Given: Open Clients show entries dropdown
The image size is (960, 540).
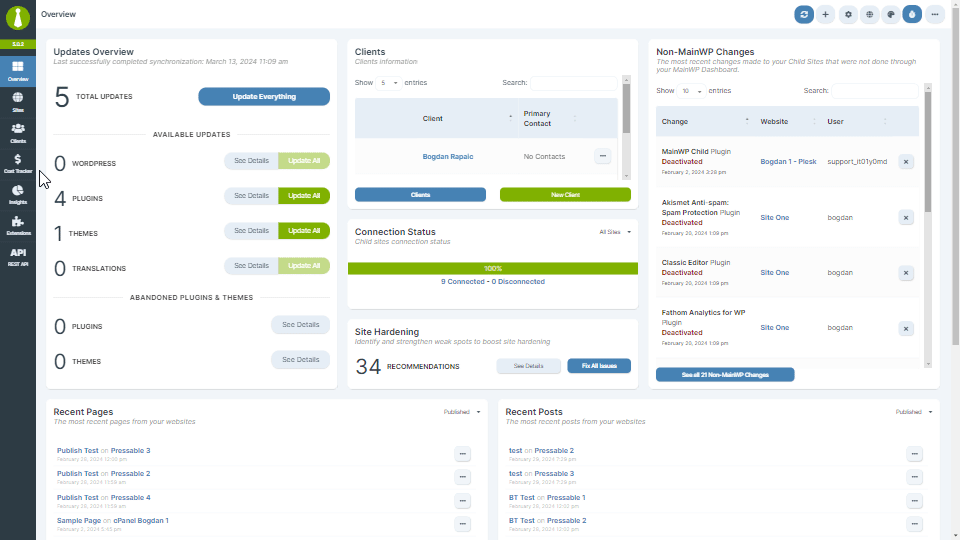Looking at the screenshot, I should (389, 83).
